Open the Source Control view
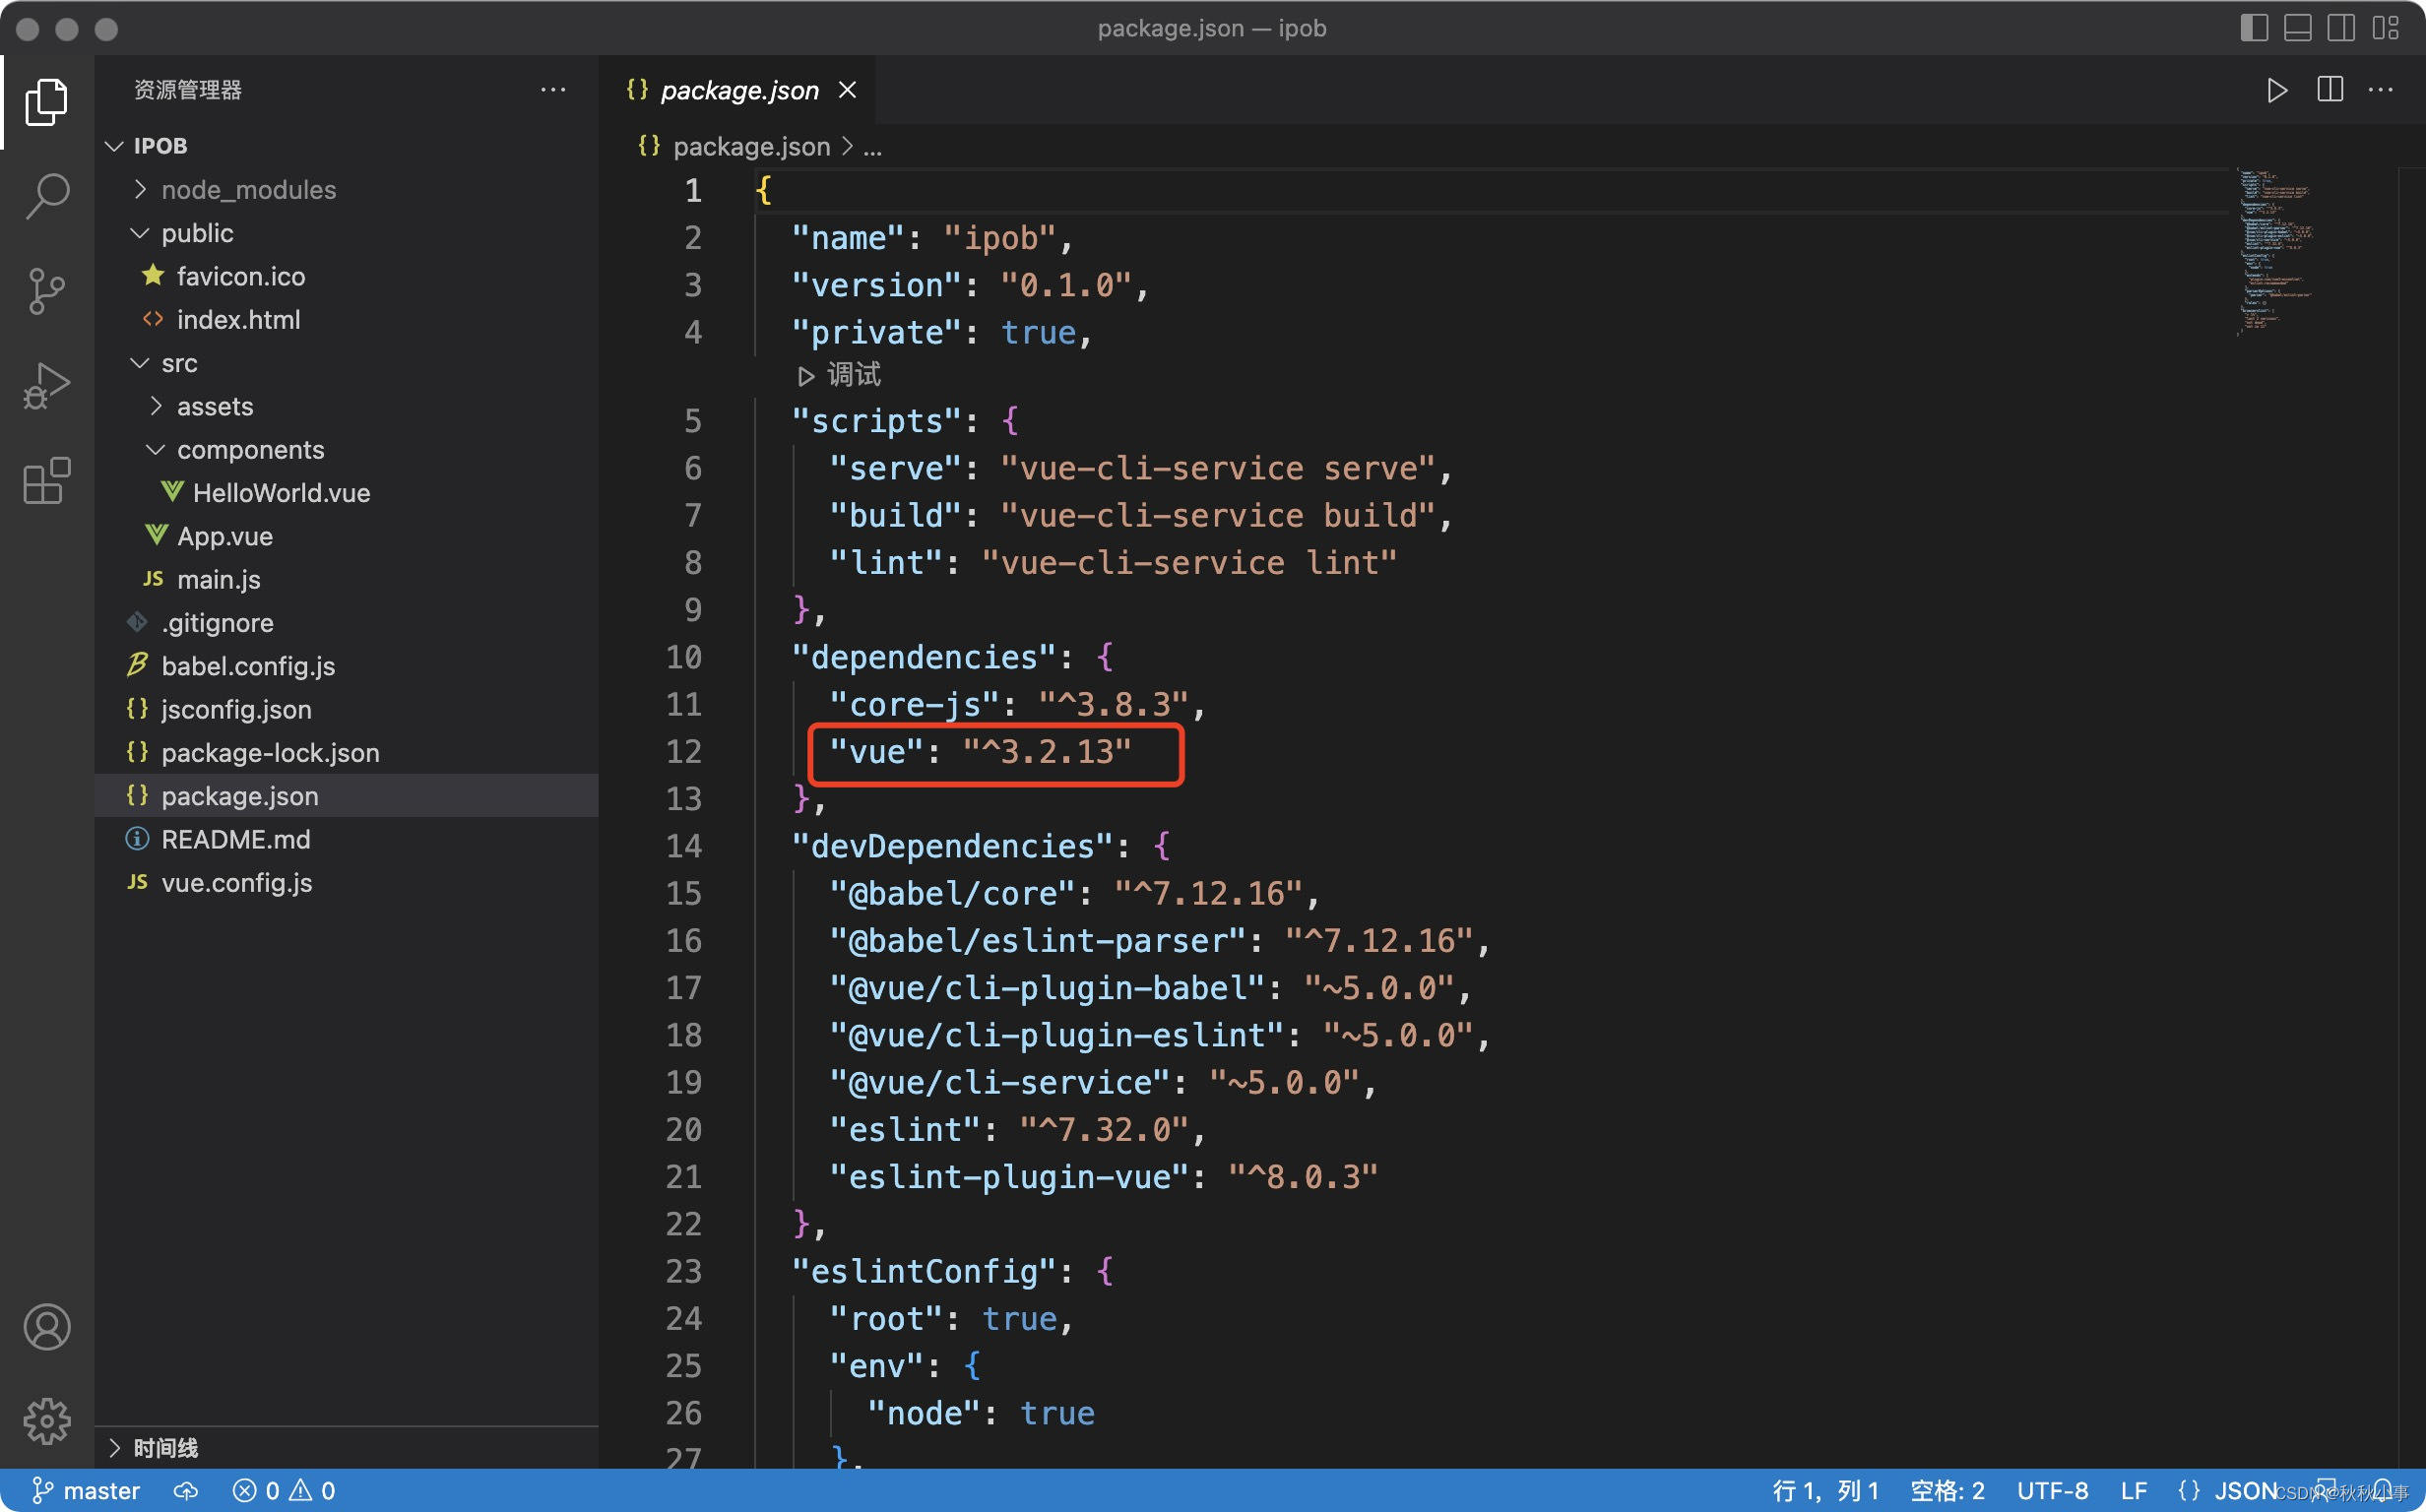The width and height of the screenshot is (2426, 1512). coord(47,291)
